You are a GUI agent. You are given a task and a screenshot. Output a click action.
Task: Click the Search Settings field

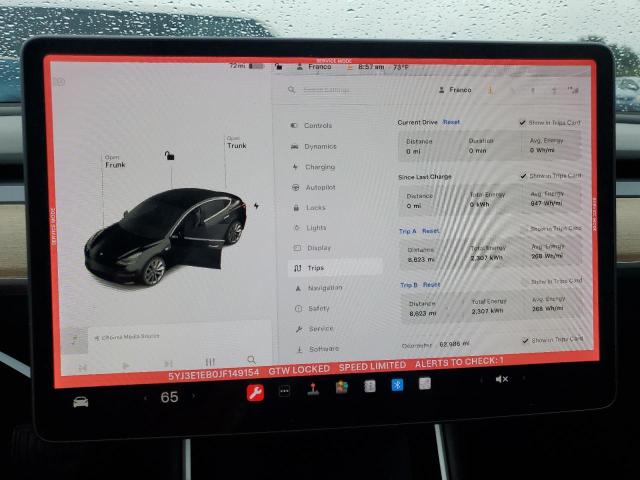[326, 90]
